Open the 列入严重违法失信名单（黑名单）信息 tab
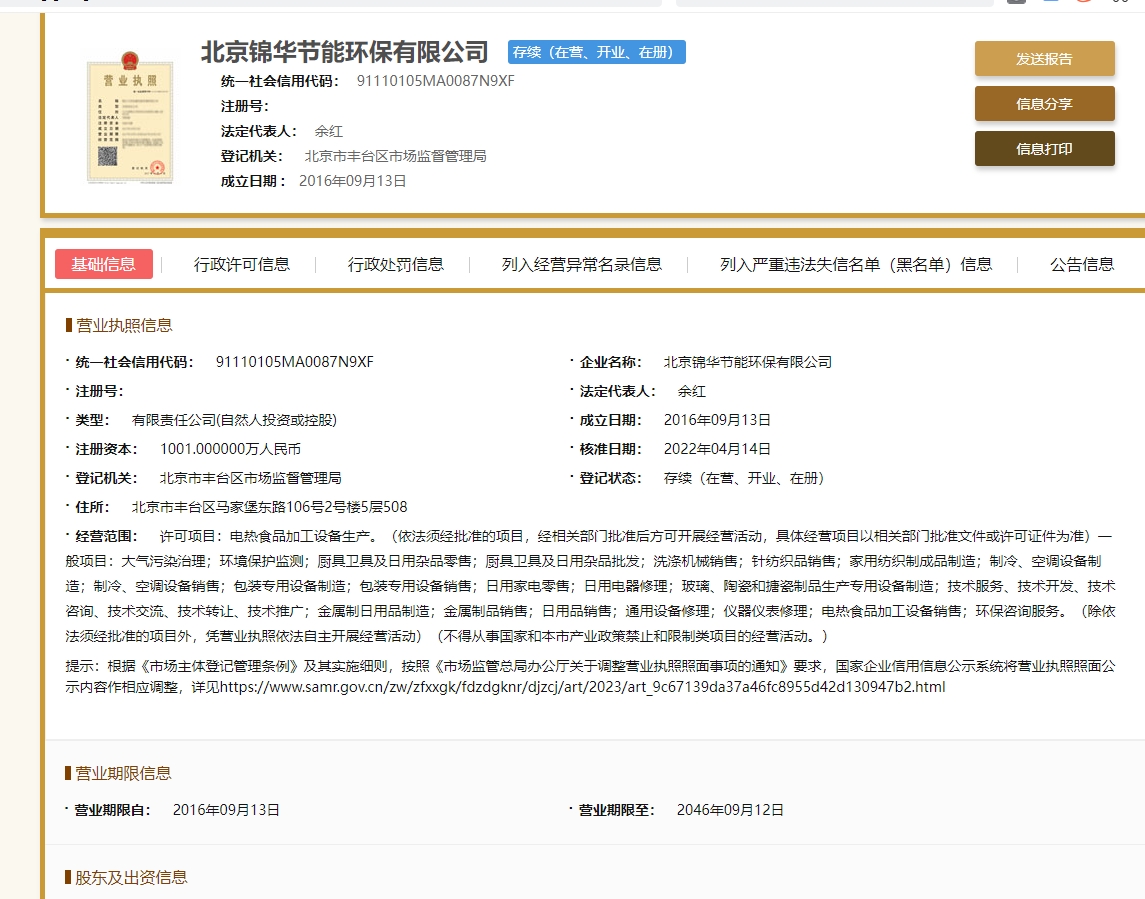1145x899 pixels. 856,264
